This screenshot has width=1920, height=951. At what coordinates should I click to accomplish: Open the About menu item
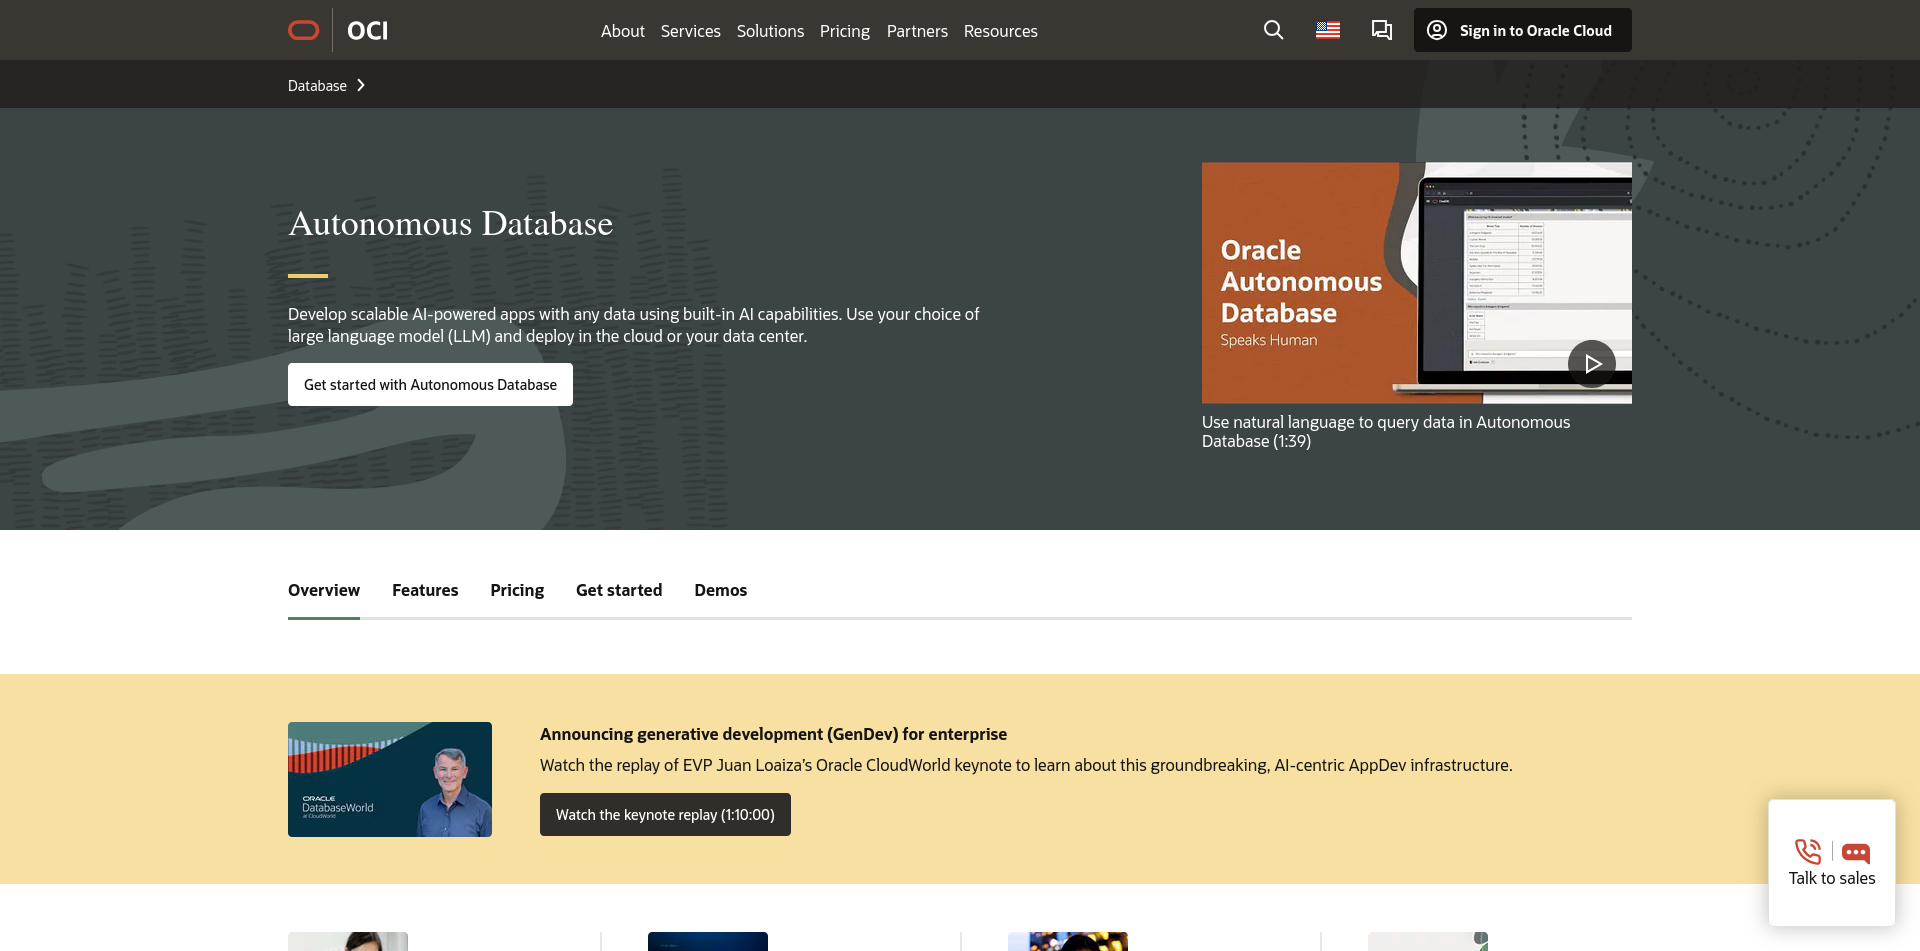622,31
